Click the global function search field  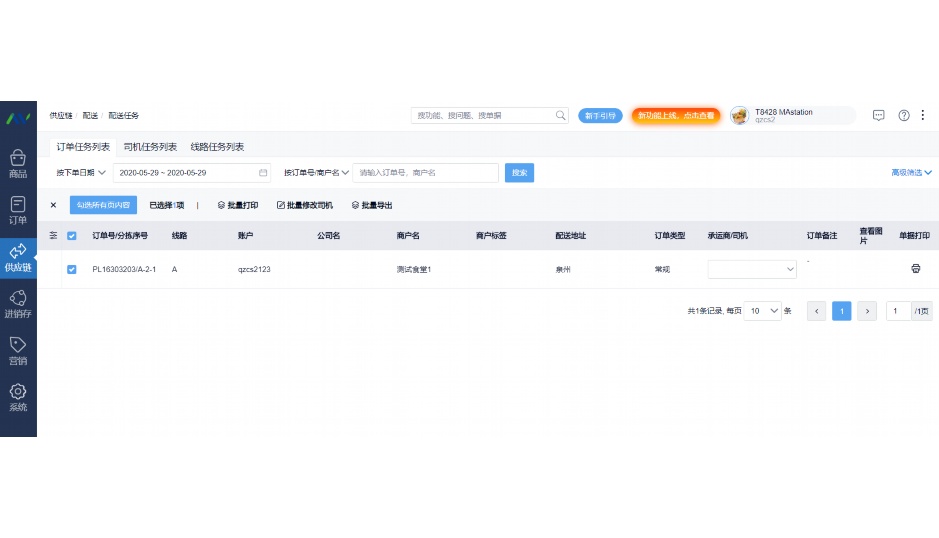489,116
